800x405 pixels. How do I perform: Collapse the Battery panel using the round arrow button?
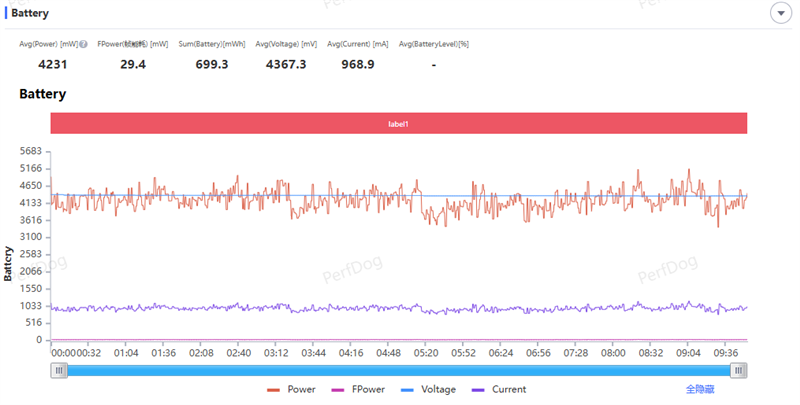click(x=780, y=13)
